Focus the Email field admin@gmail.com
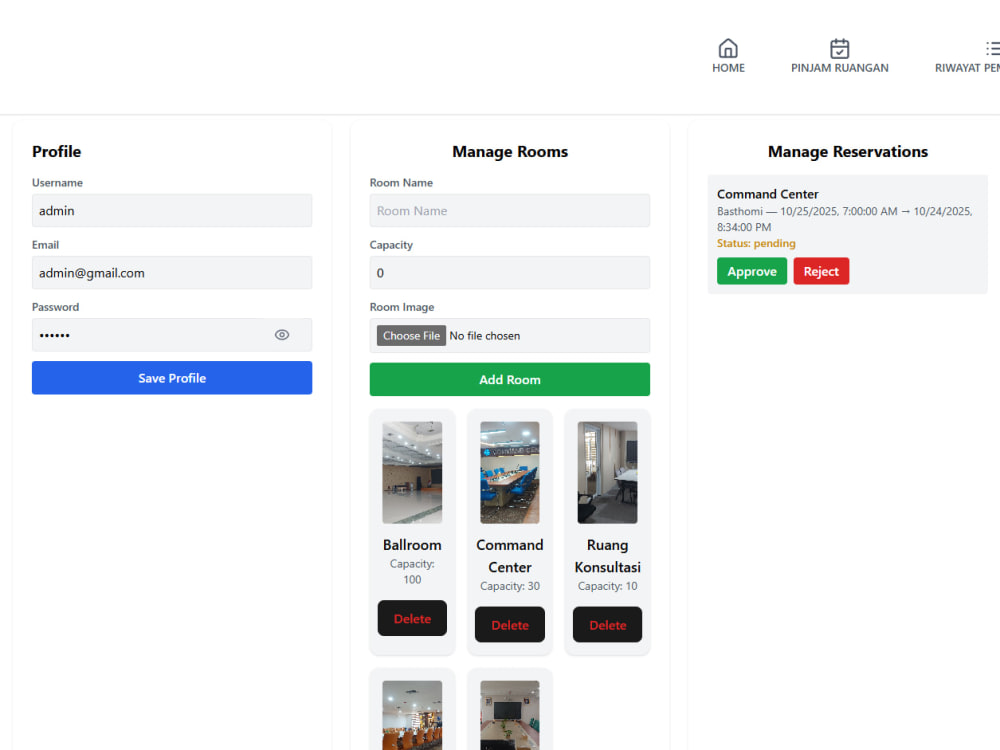1000x750 pixels. pyautogui.click(x=172, y=273)
